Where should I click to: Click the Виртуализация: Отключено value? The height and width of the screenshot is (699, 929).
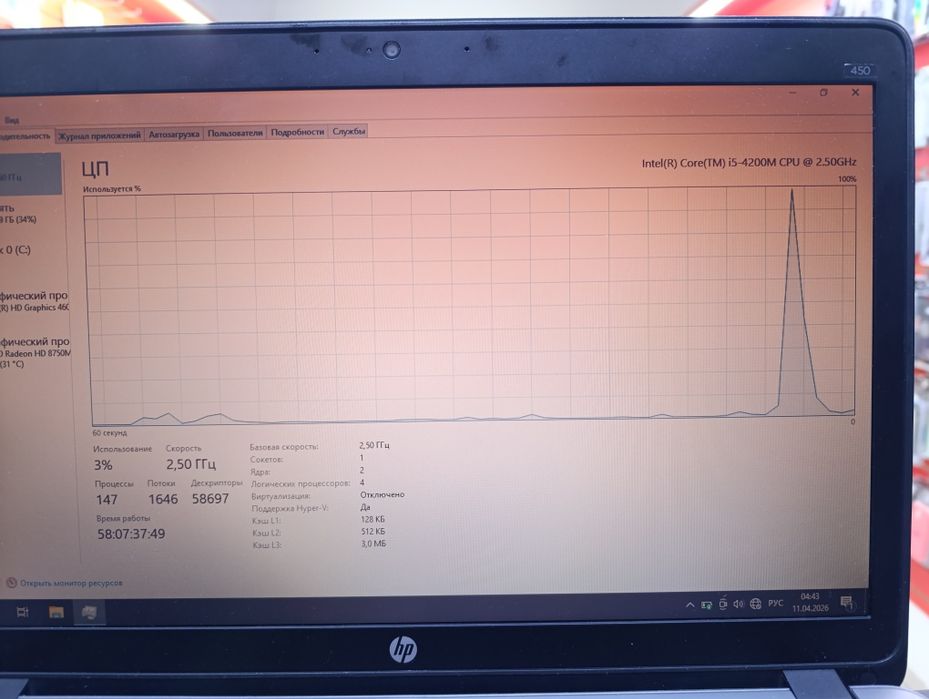382,494
